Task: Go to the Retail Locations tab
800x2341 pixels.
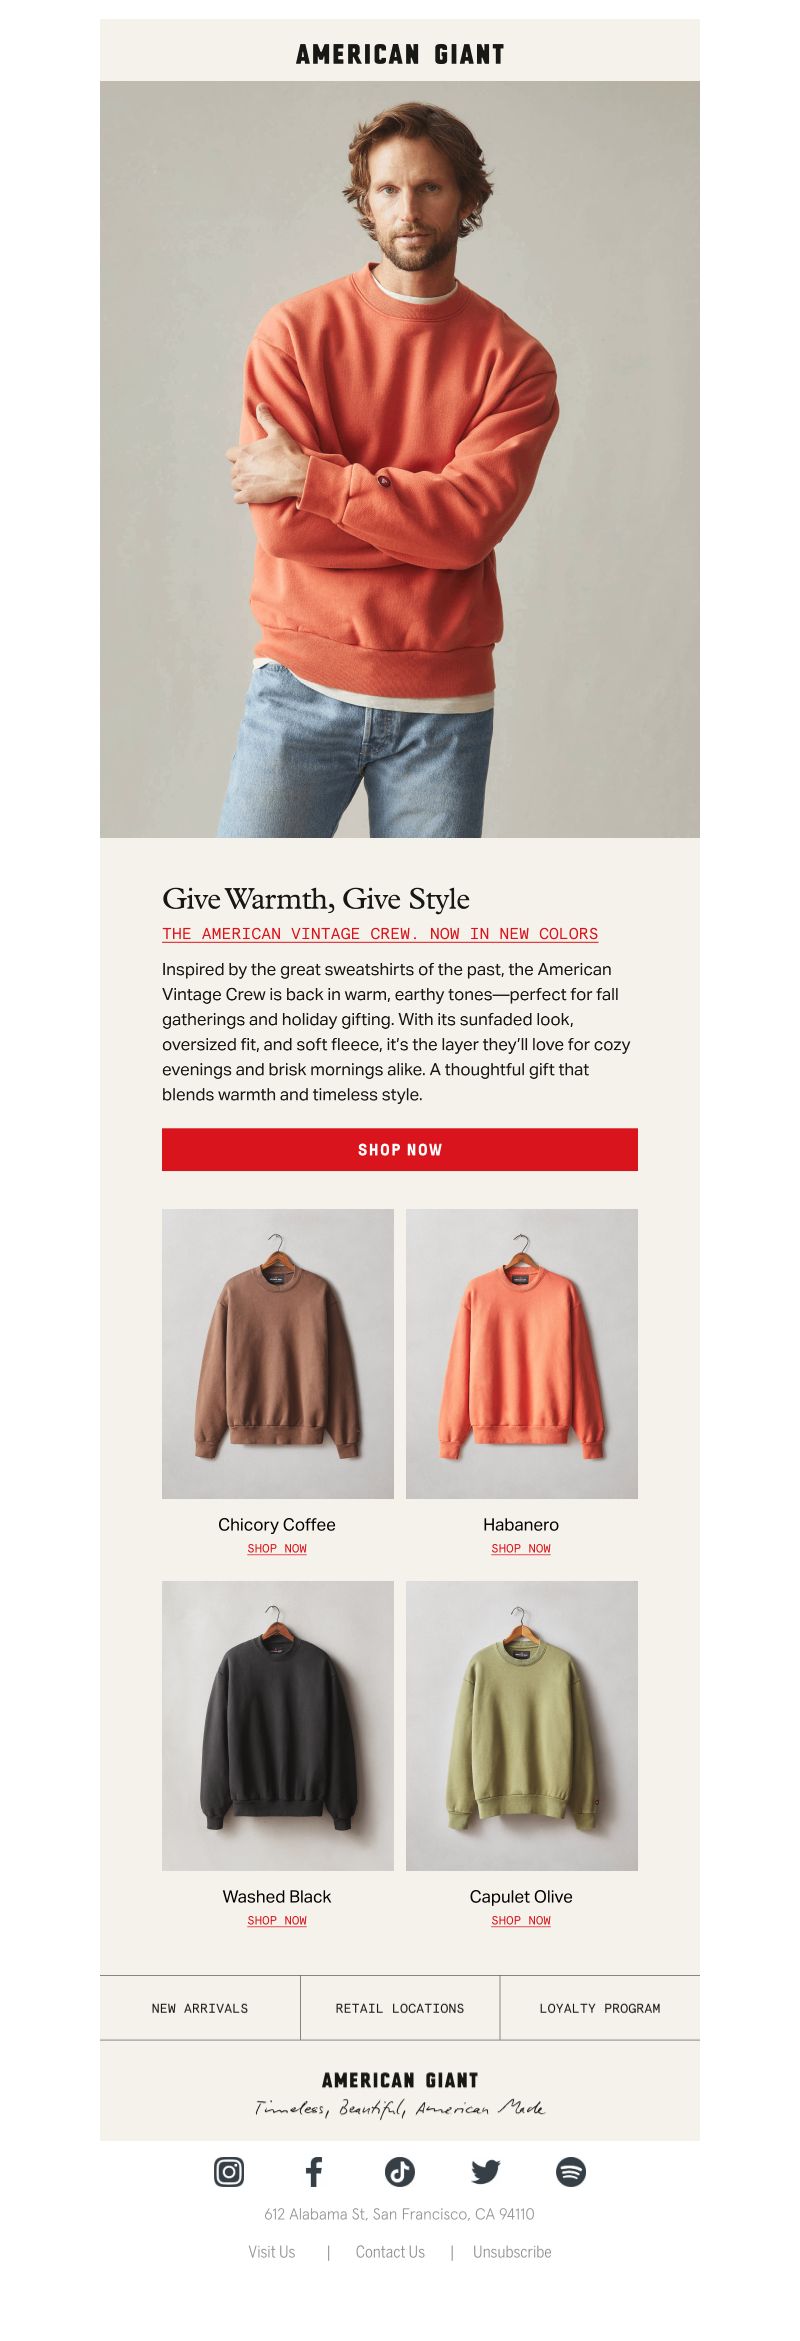Action: (x=400, y=2007)
